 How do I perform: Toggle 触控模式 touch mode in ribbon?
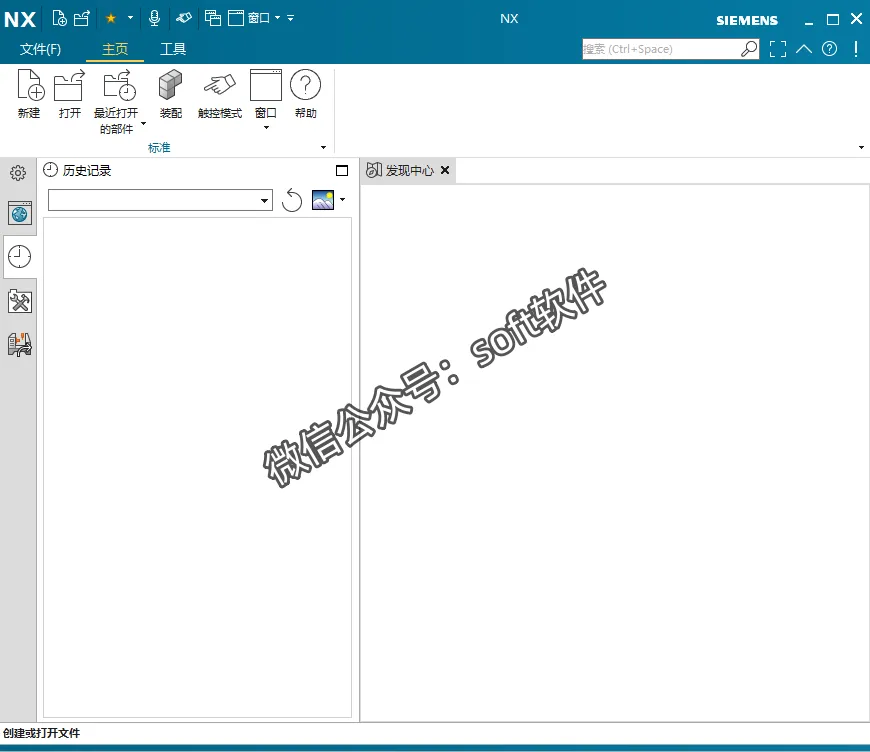(x=220, y=94)
